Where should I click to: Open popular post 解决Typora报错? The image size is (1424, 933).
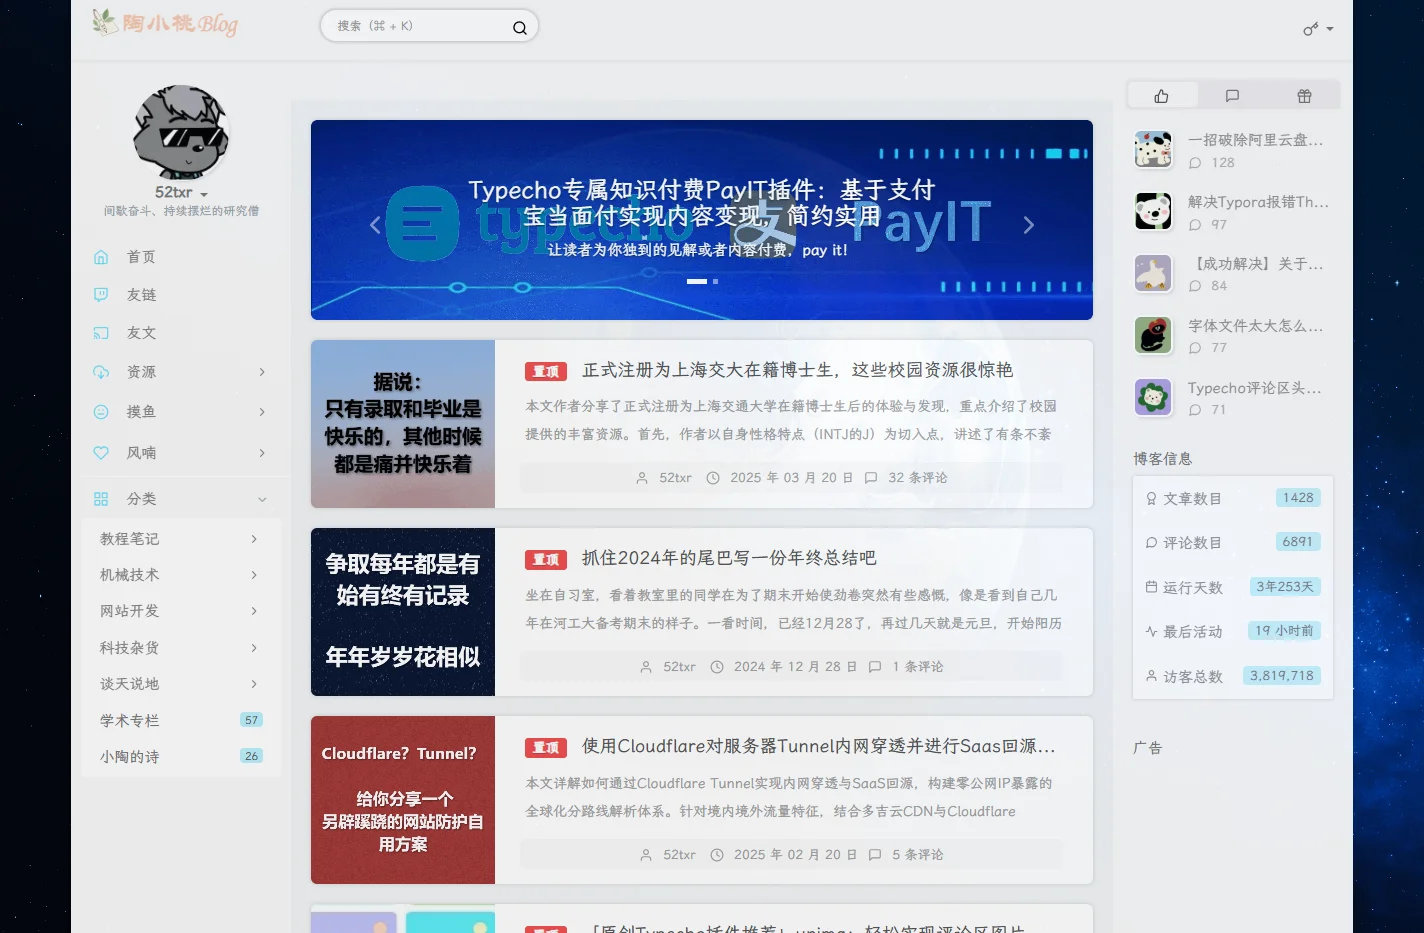coord(1259,202)
